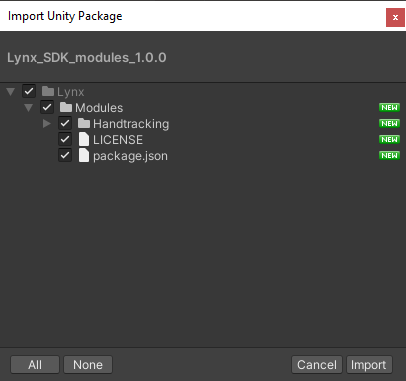Collapse the Modules folder arrow
Viewport: 406px width, 381px height.
pyautogui.click(x=29, y=107)
